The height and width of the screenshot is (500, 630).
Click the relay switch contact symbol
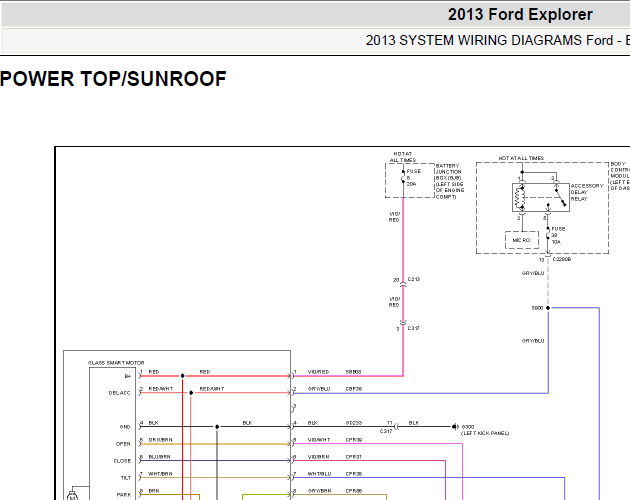[560, 197]
